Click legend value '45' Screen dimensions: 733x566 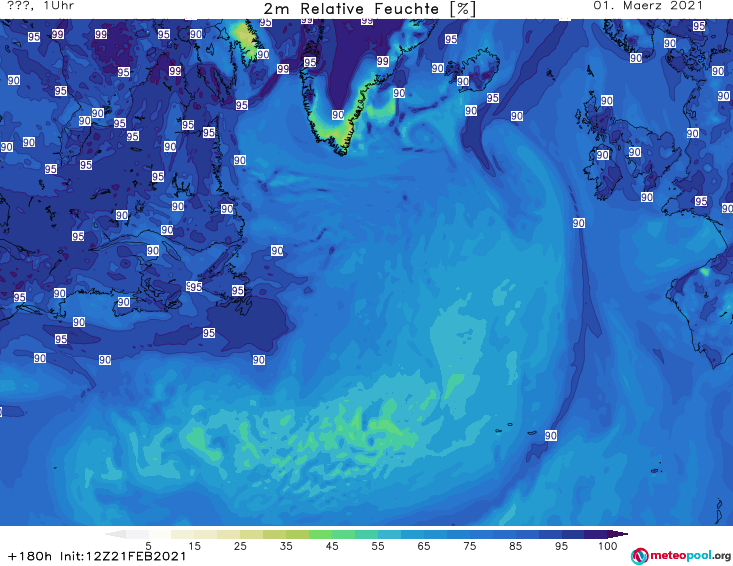tap(332, 546)
